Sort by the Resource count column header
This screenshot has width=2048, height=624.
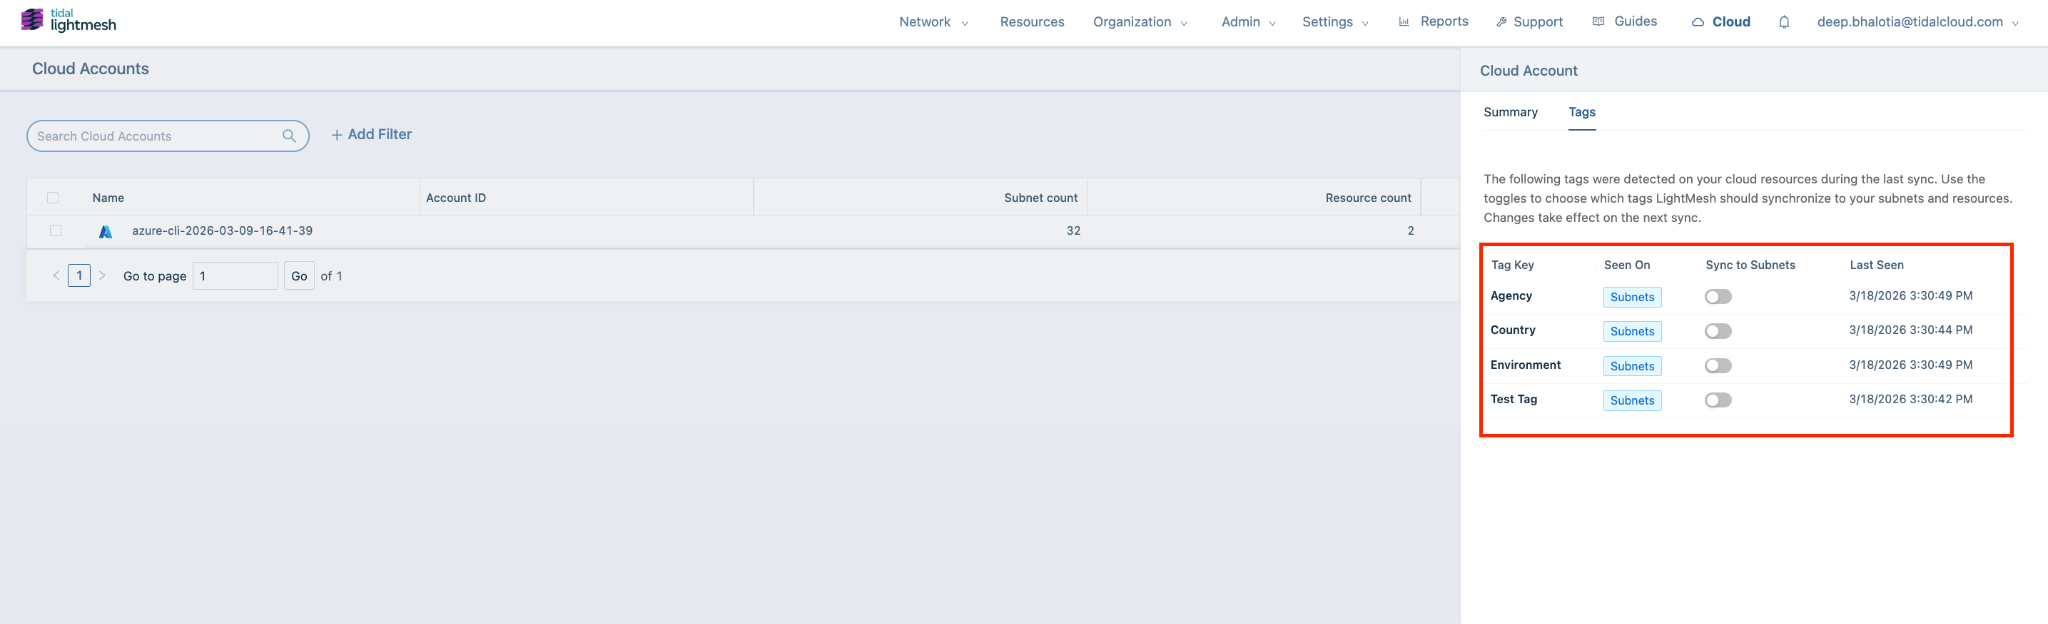(1368, 198)
